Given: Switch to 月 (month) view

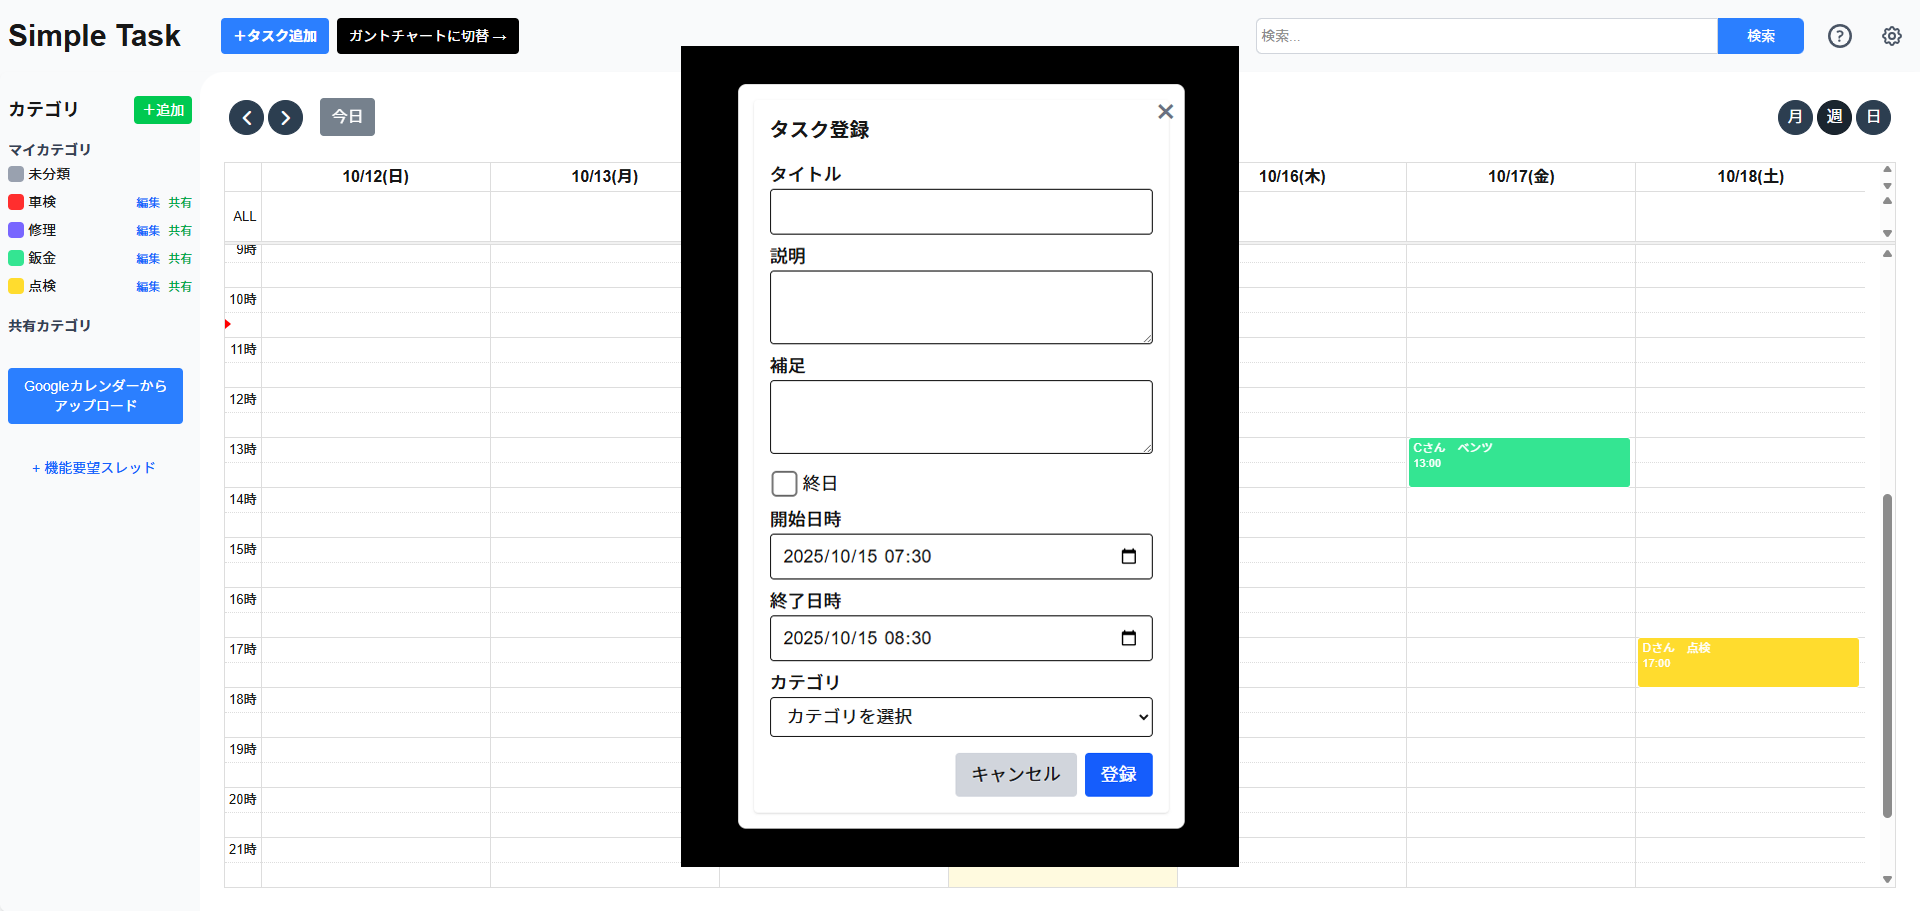Looking at the screenshot, I should (x=1795, y=117).
